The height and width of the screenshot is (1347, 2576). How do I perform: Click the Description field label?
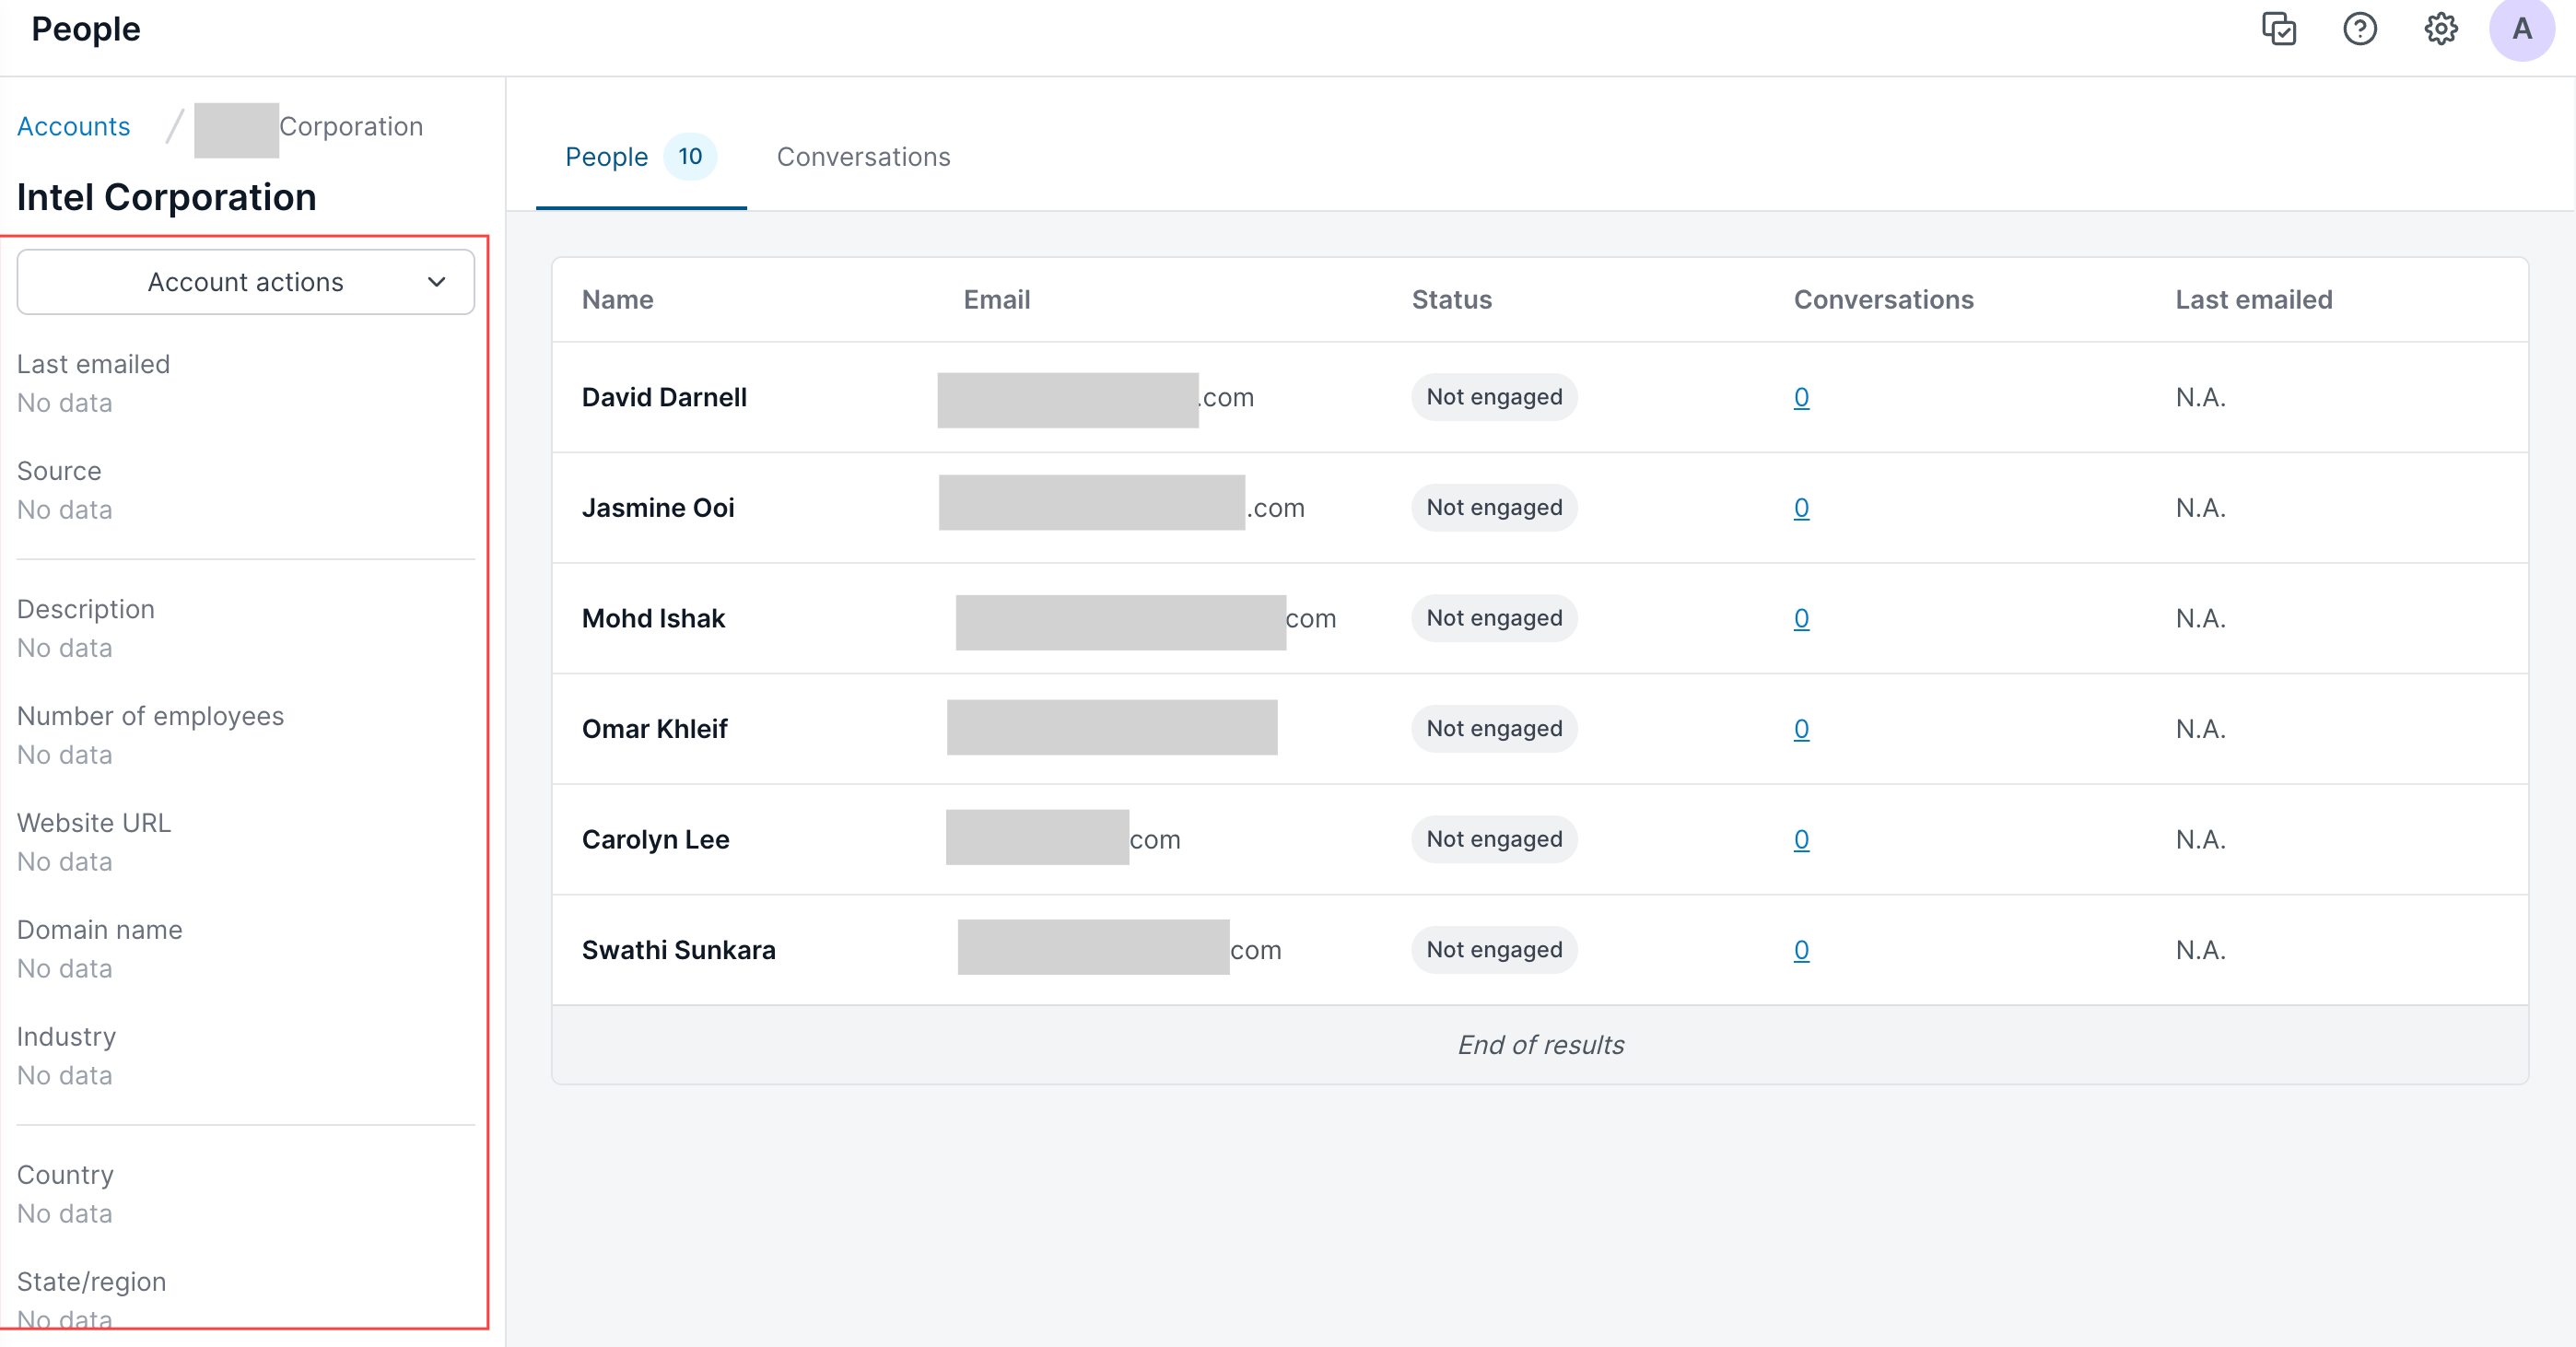click(86, 610)
